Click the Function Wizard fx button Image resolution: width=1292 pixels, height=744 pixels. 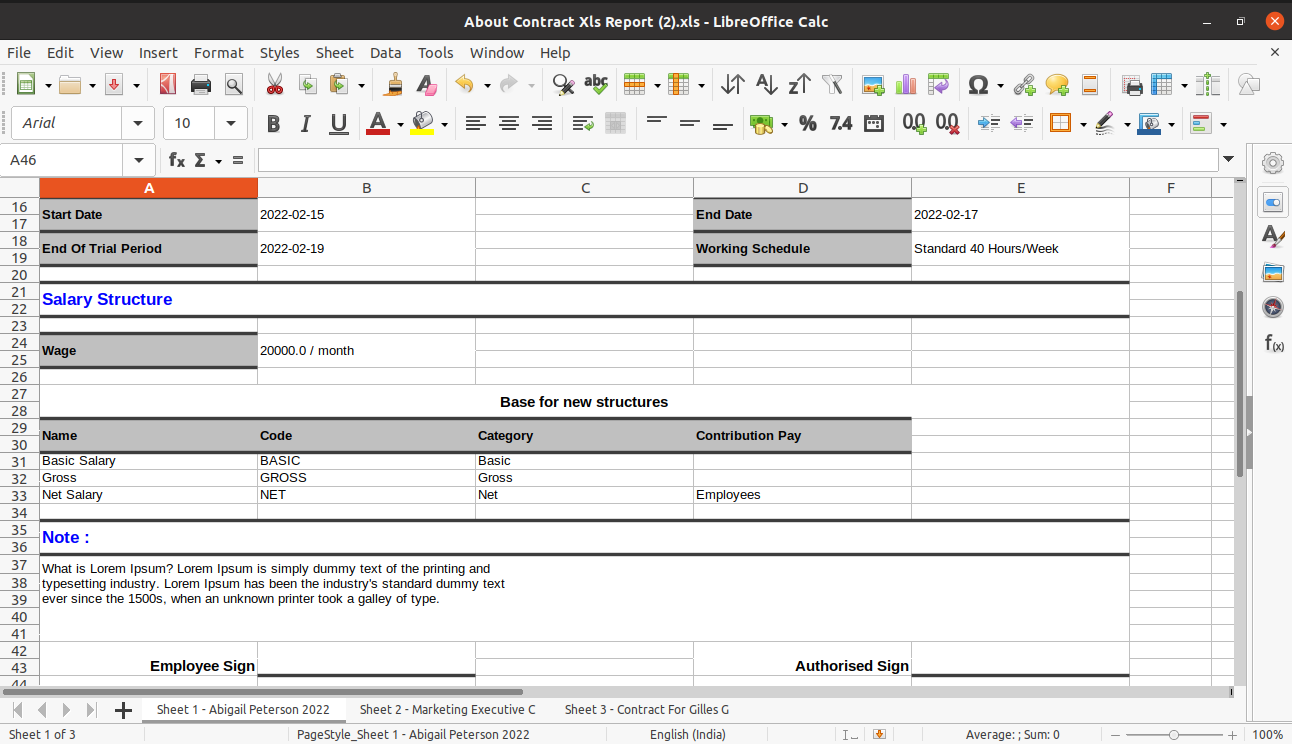(176, 160)
